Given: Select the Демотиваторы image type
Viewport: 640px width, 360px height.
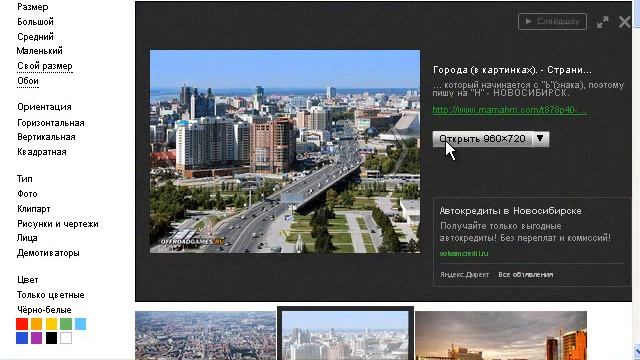Looking at the screenshot, I should pos(48,253).
